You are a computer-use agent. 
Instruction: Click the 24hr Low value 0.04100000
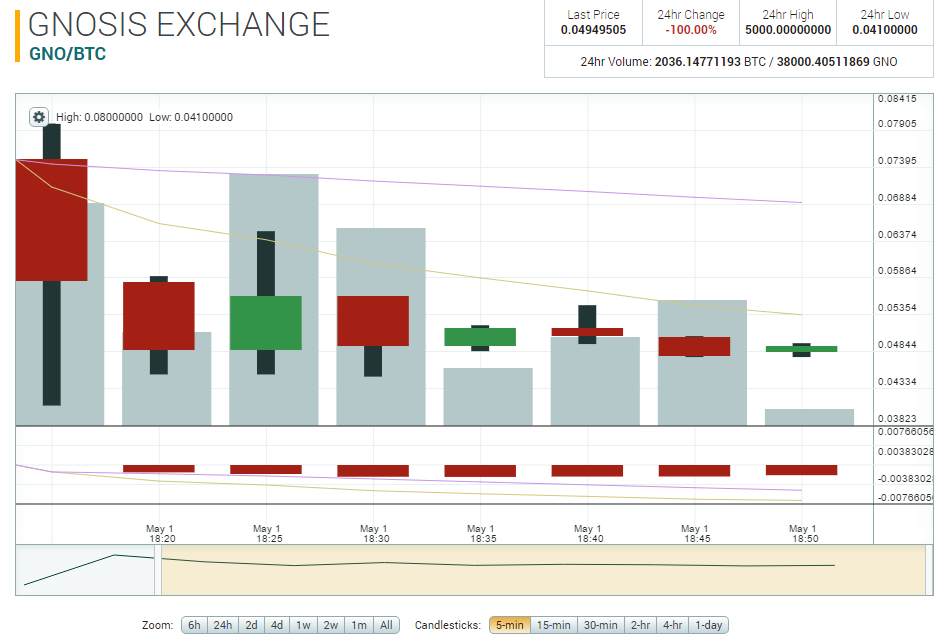point(884,30)
